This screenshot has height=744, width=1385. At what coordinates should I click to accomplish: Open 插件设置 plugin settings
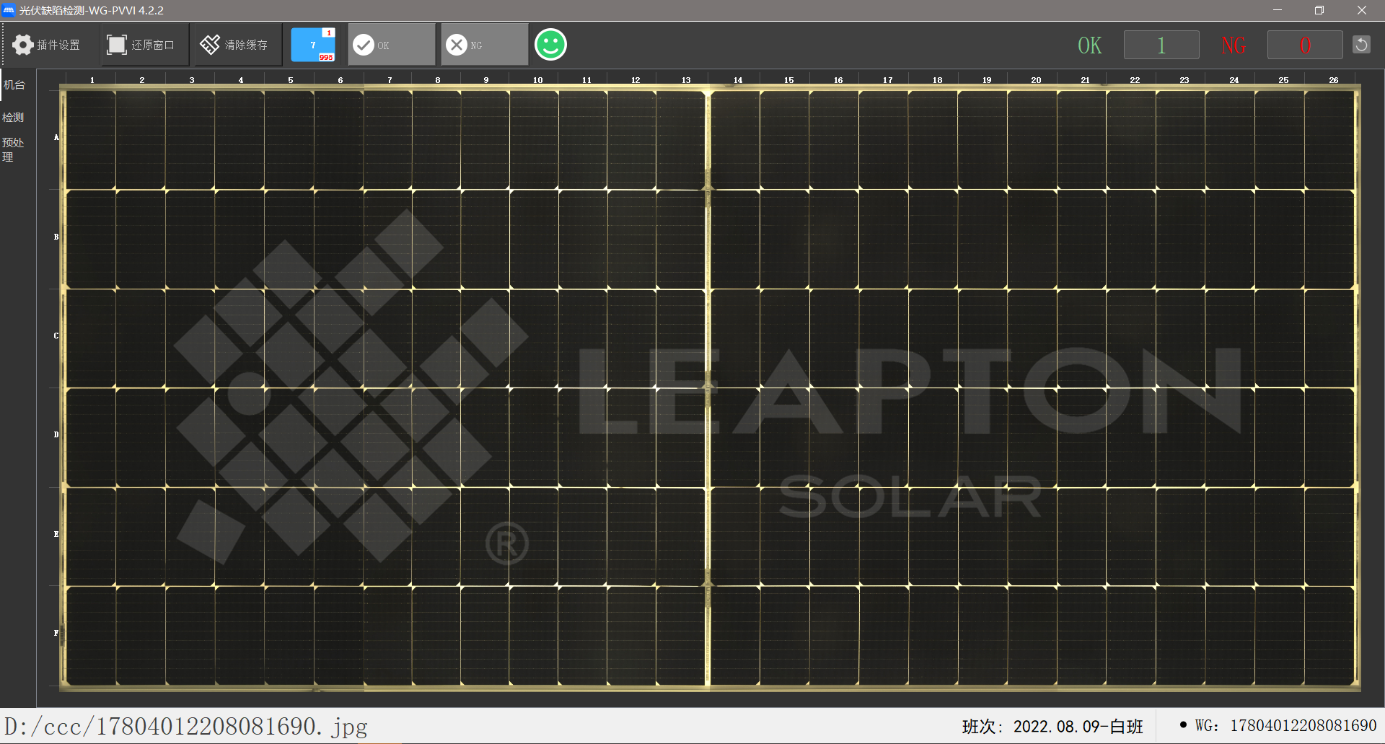(x=47, y=45)
